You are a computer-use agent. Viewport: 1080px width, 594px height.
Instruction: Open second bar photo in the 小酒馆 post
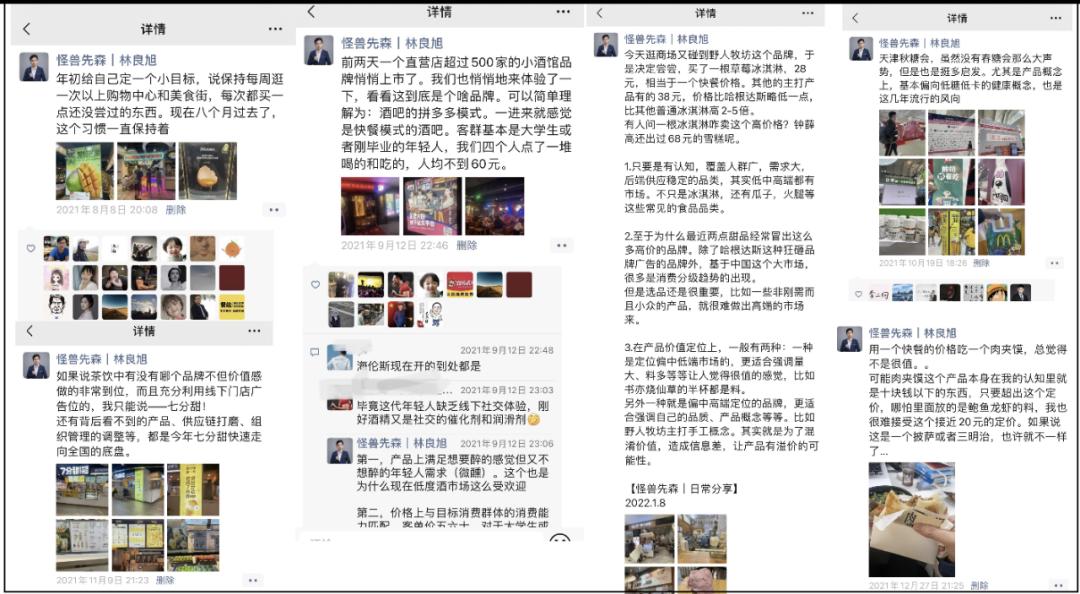tap(433, 206)
